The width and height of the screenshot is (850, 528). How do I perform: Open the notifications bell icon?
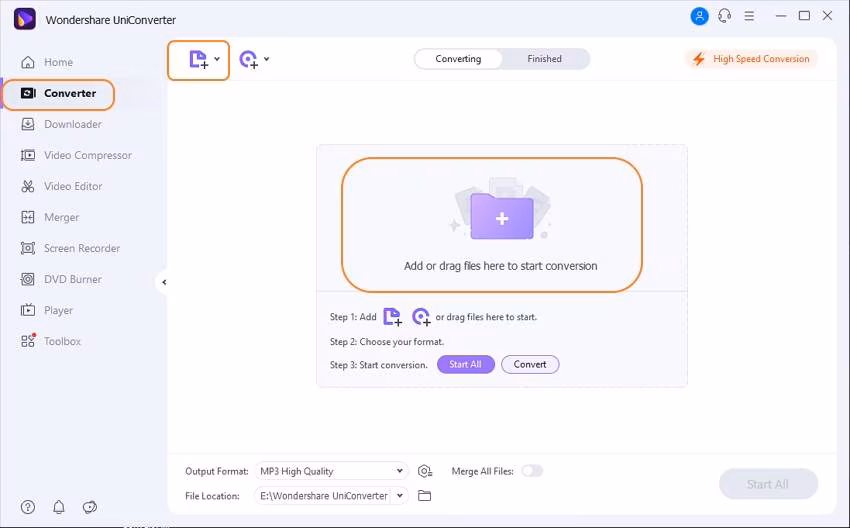coord(59,507)
